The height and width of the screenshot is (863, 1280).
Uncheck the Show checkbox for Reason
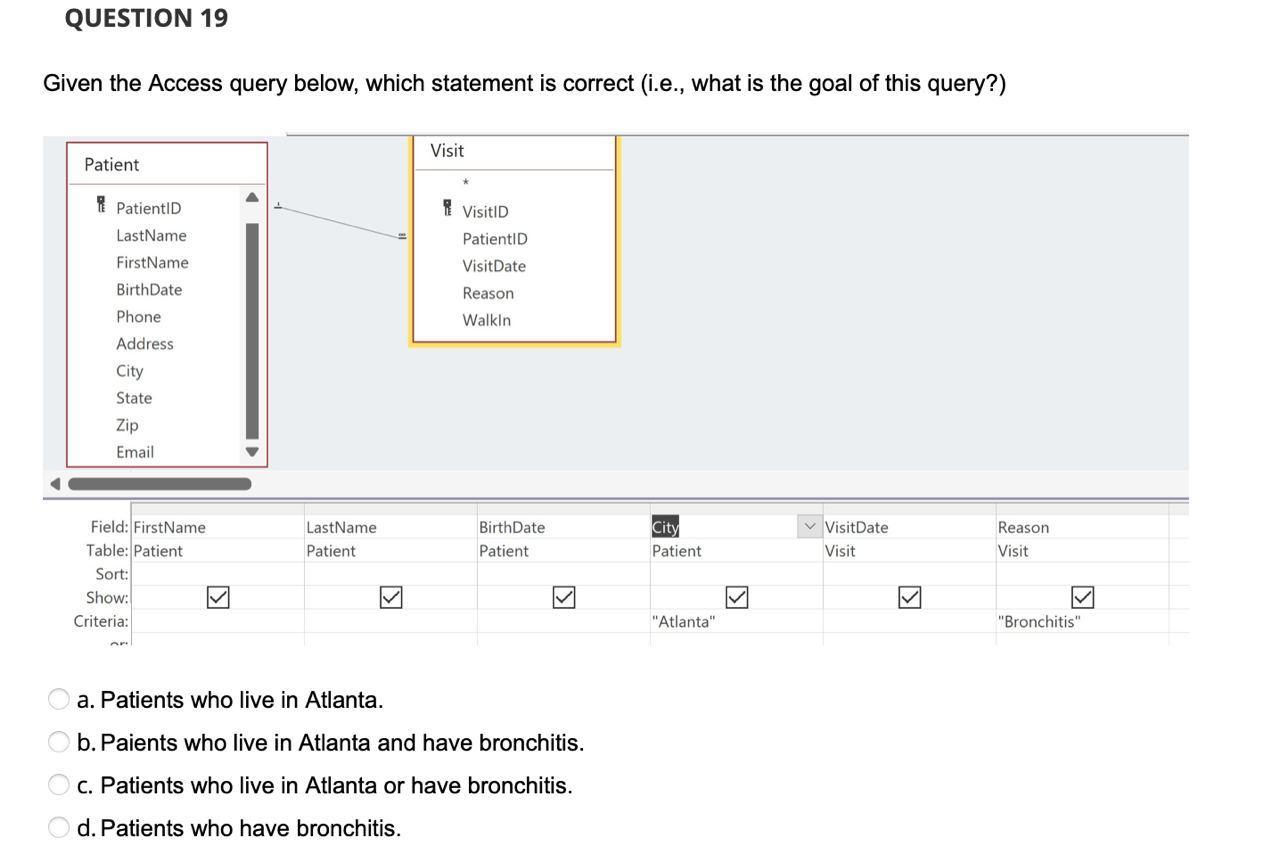(1083, 597)
